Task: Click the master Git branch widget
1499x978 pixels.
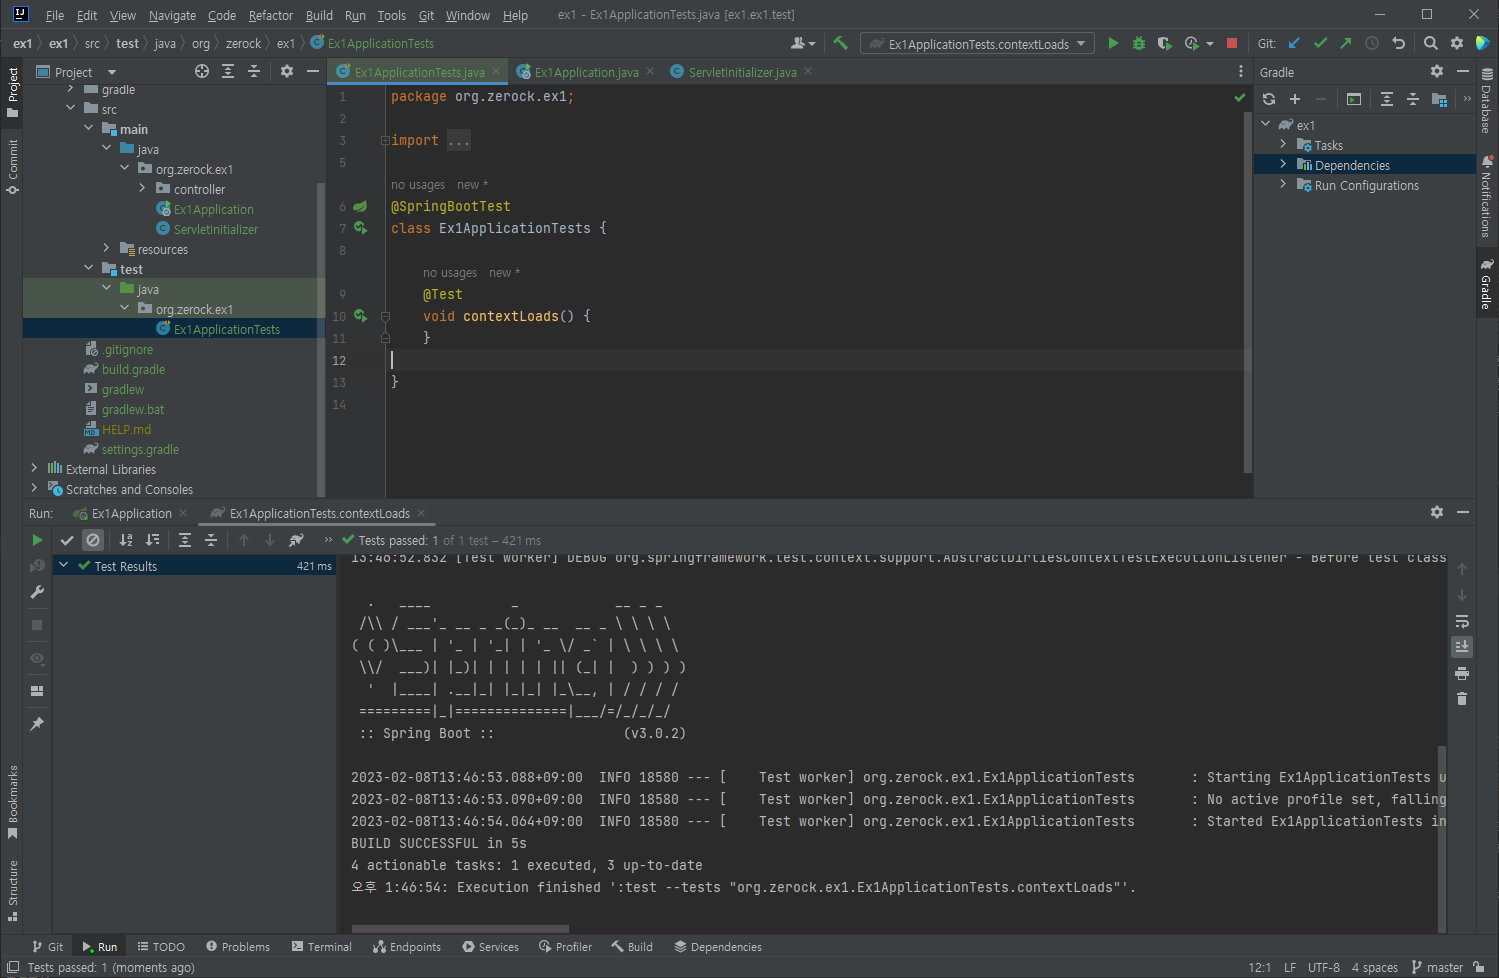Action: (x=1437, y=967)
